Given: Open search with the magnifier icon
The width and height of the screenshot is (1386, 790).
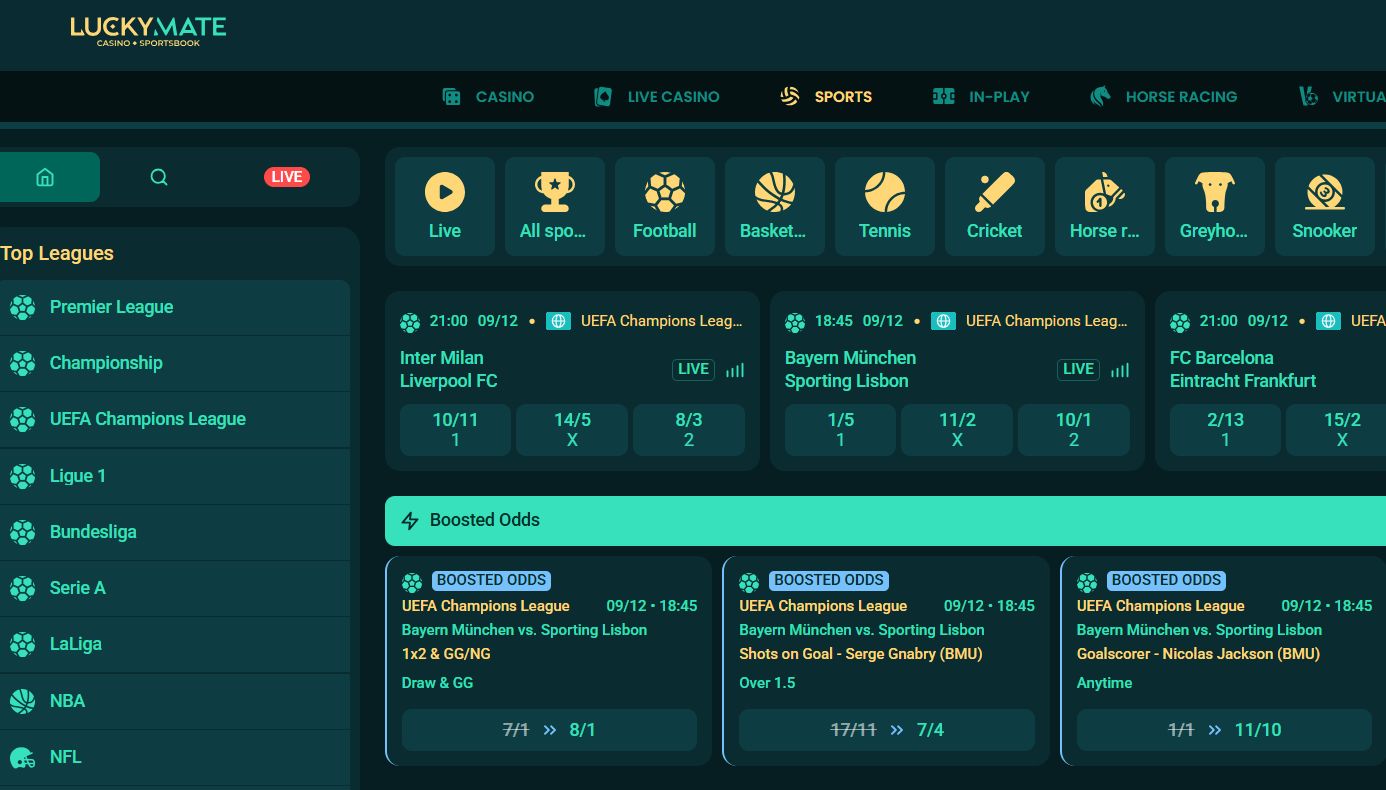Looking at the screenshot, I should pos(159,177).
